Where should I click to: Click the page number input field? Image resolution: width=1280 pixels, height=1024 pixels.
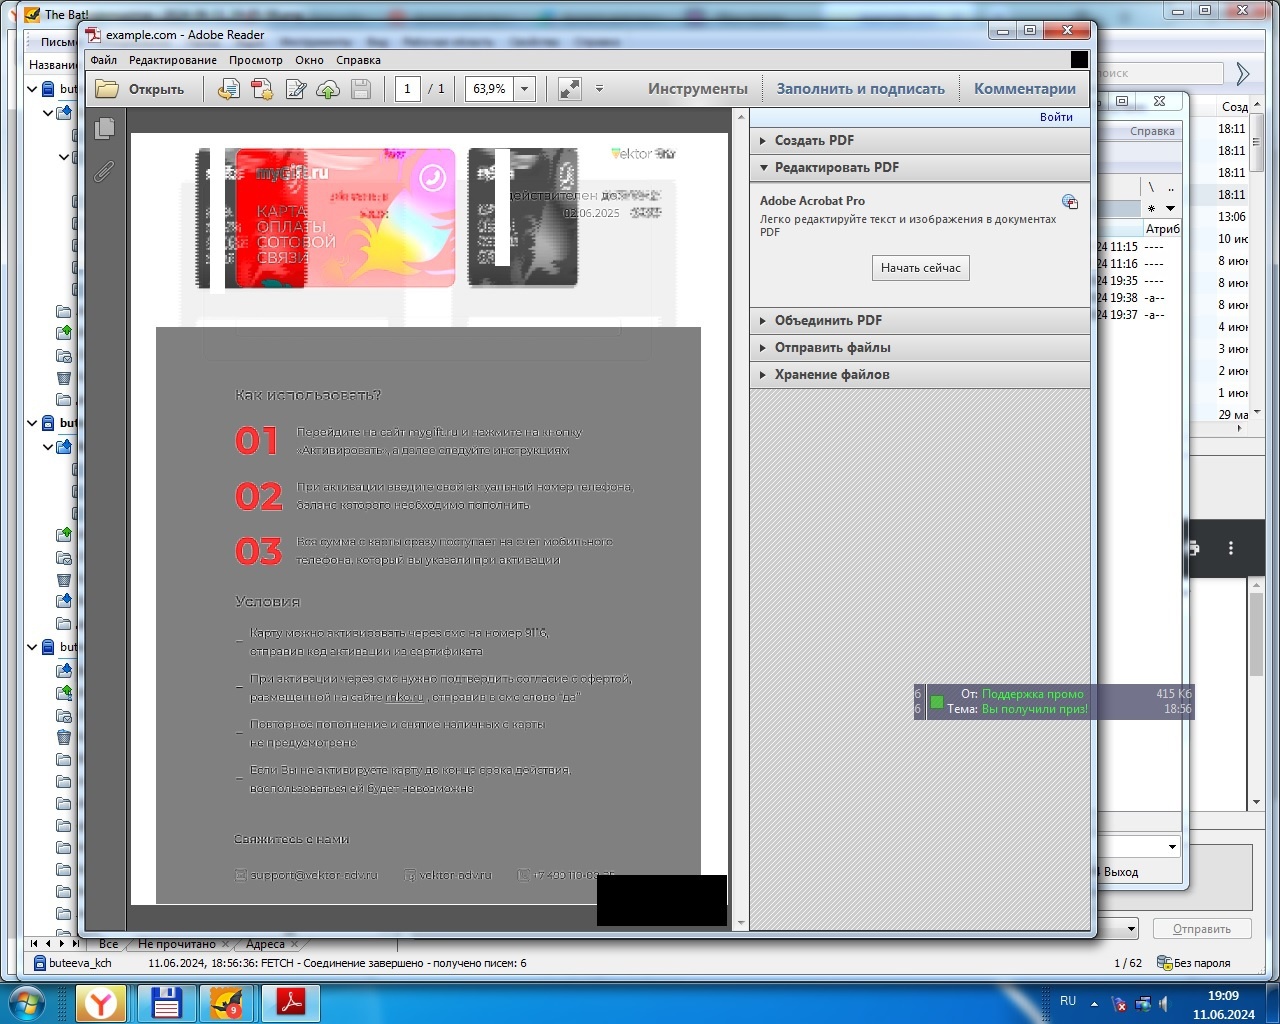pyautogui.click(x=407, y=89)
